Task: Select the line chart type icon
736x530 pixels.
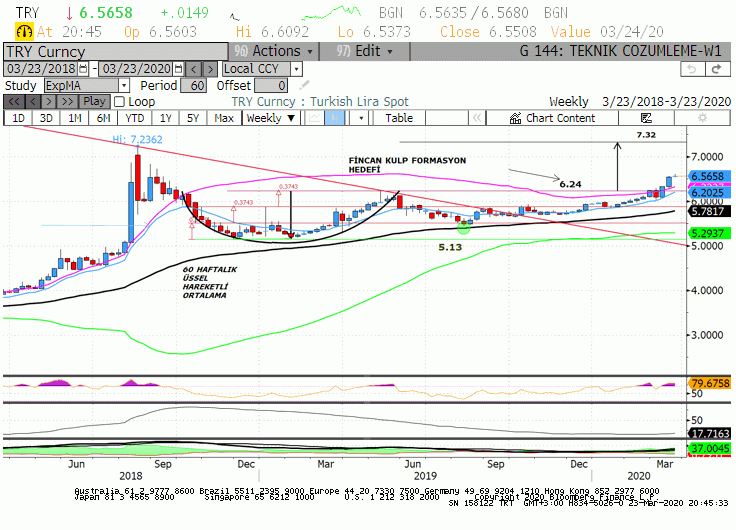Action: (315, 118)
